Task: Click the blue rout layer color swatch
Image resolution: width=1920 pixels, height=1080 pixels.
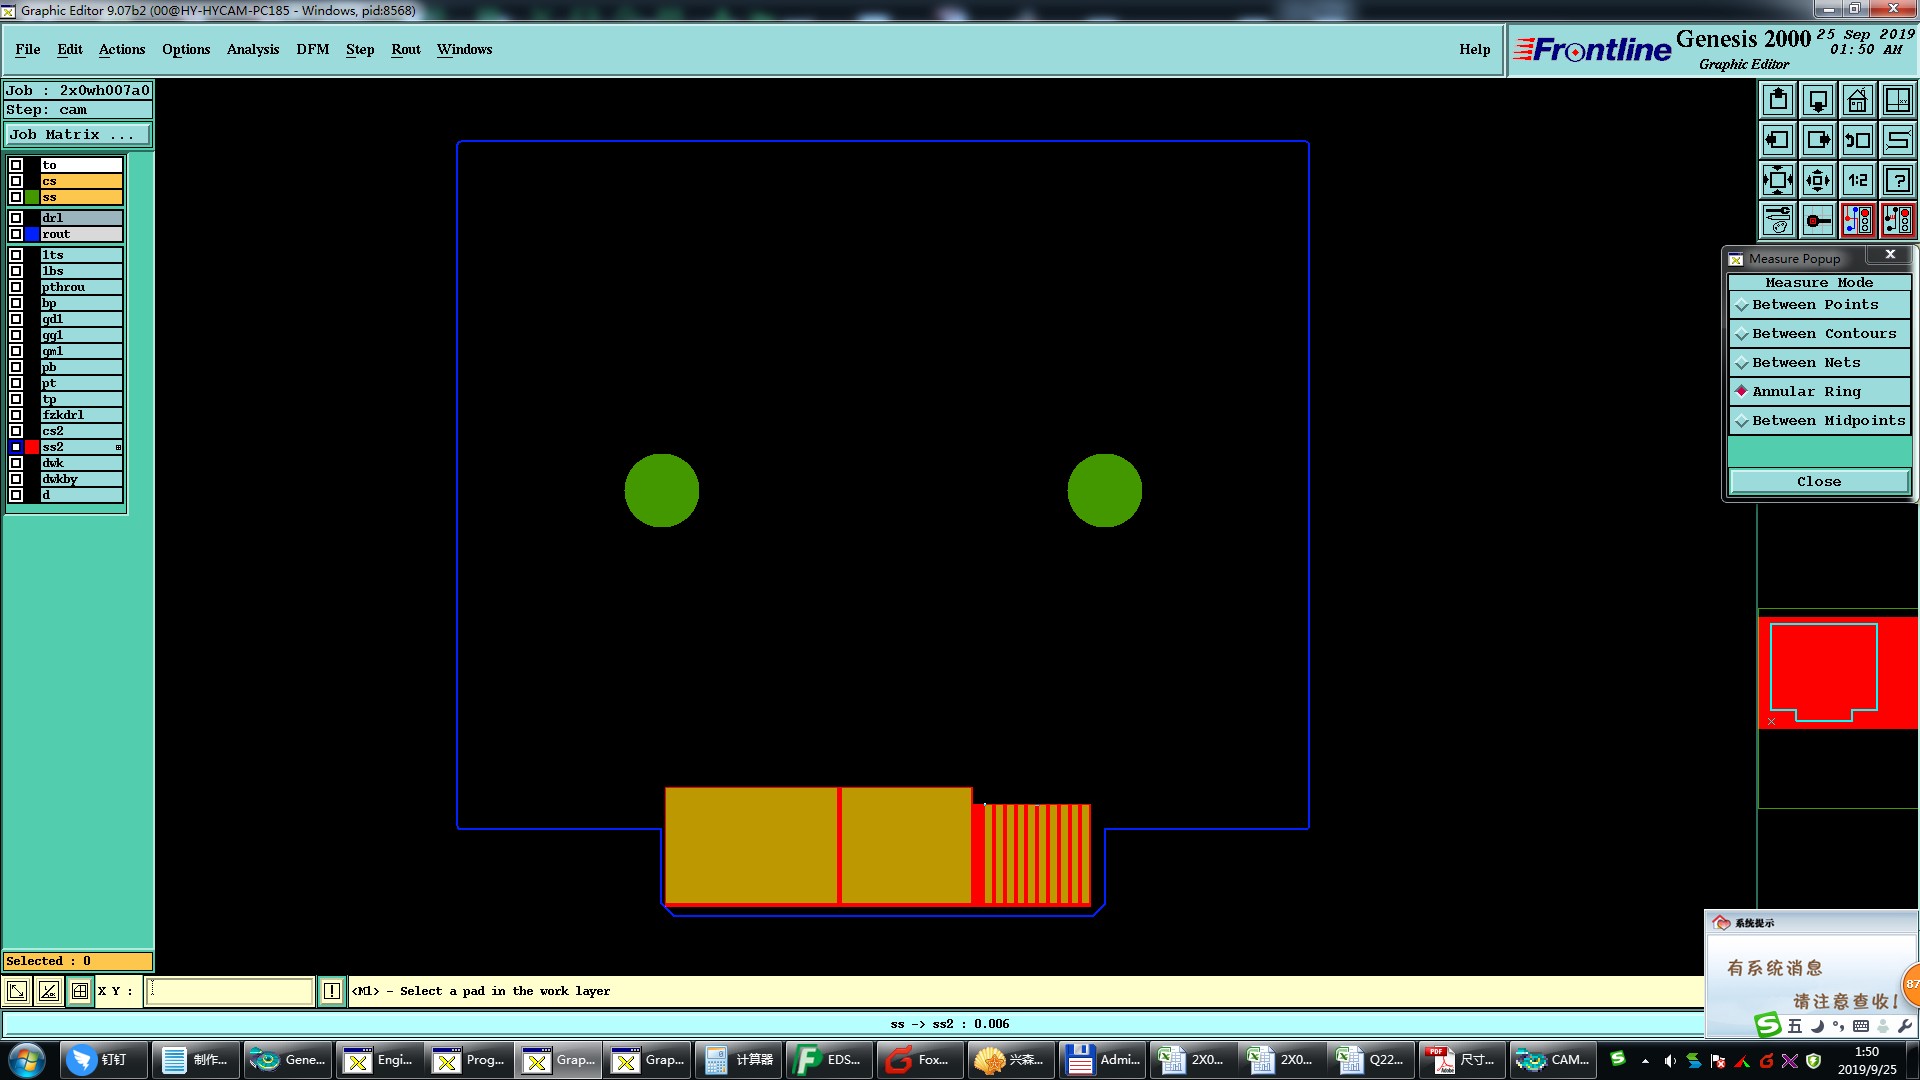Action: point(32,234)
